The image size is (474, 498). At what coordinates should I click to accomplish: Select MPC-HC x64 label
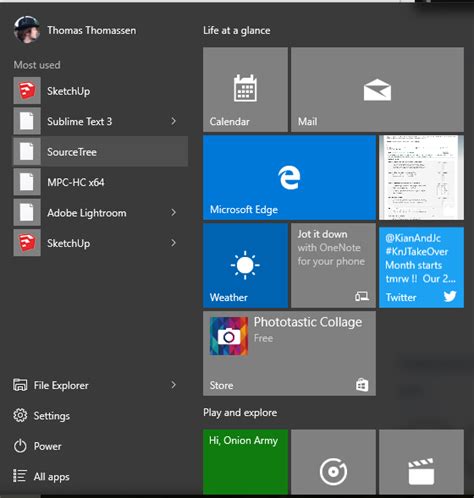[76, 182]
